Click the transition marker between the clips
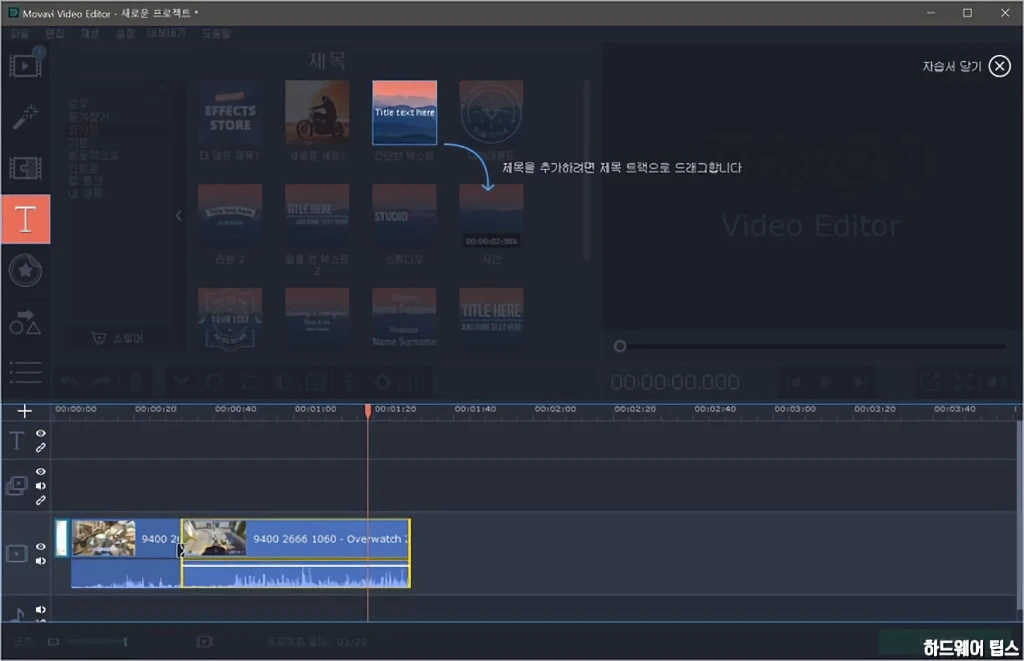The width and height of the screenshot is (1024, 661). [181, 551]
